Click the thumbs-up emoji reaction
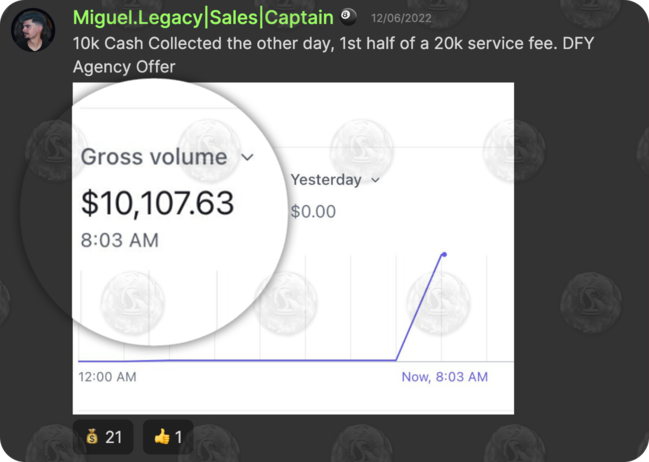649x462 pixels. (x=168, y=437)
